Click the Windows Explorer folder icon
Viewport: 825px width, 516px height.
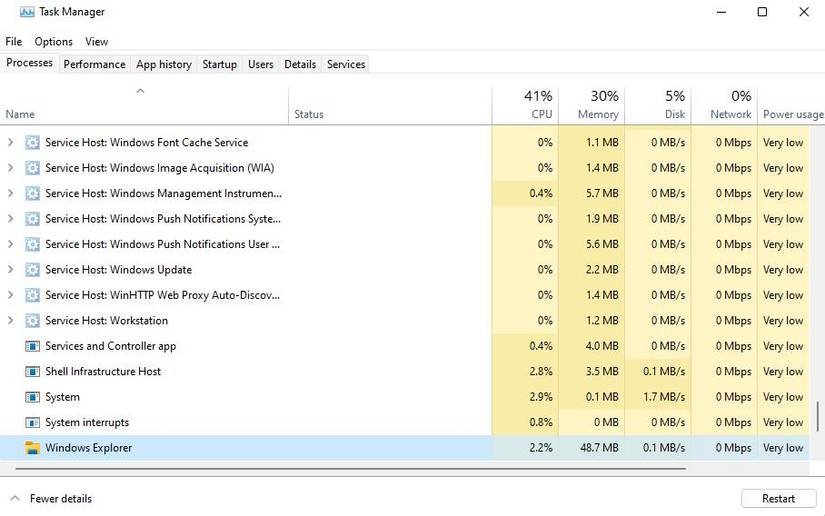coord(32,448)
